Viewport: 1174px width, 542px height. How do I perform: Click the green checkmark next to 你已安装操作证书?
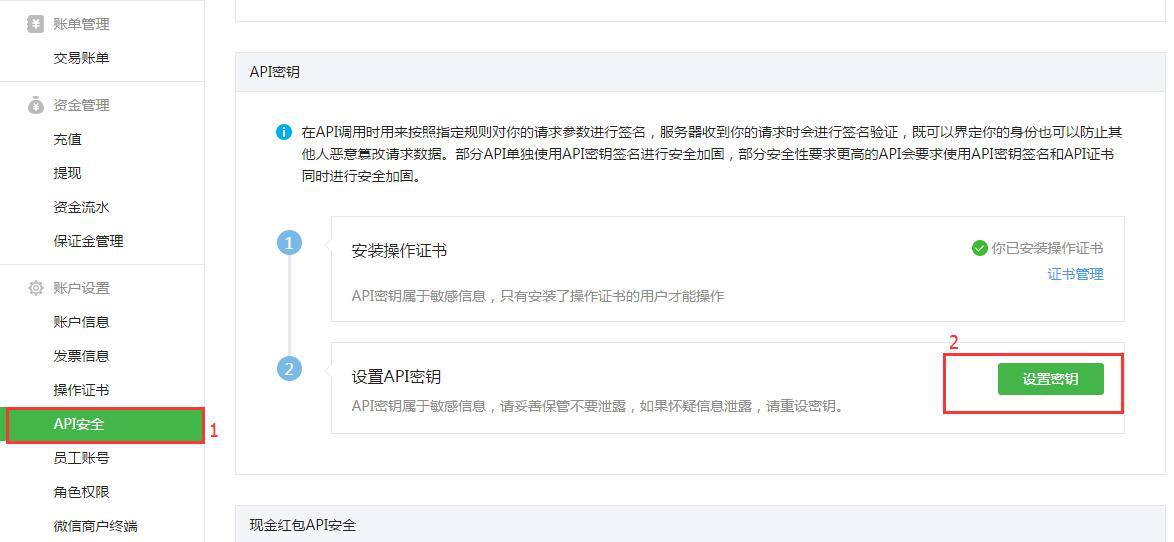[979, 249]
